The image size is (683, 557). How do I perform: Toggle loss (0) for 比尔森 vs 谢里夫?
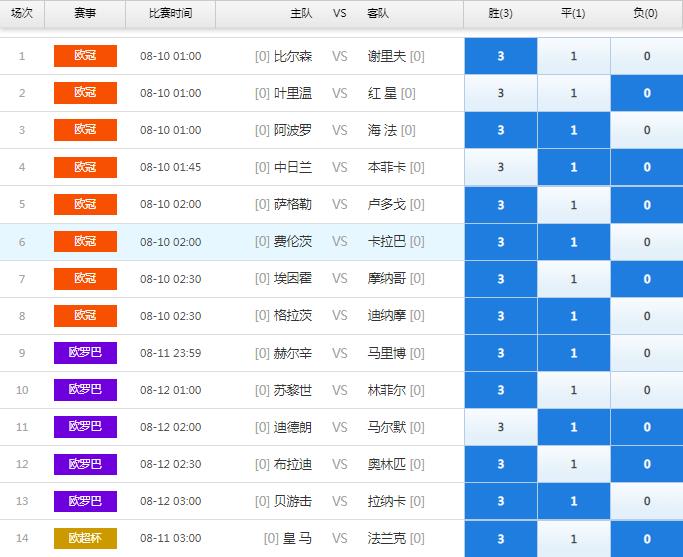pos(647,56)
